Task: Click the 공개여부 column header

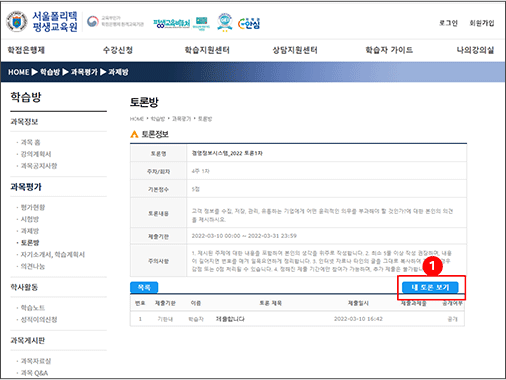Action: [x=452, y=303]
